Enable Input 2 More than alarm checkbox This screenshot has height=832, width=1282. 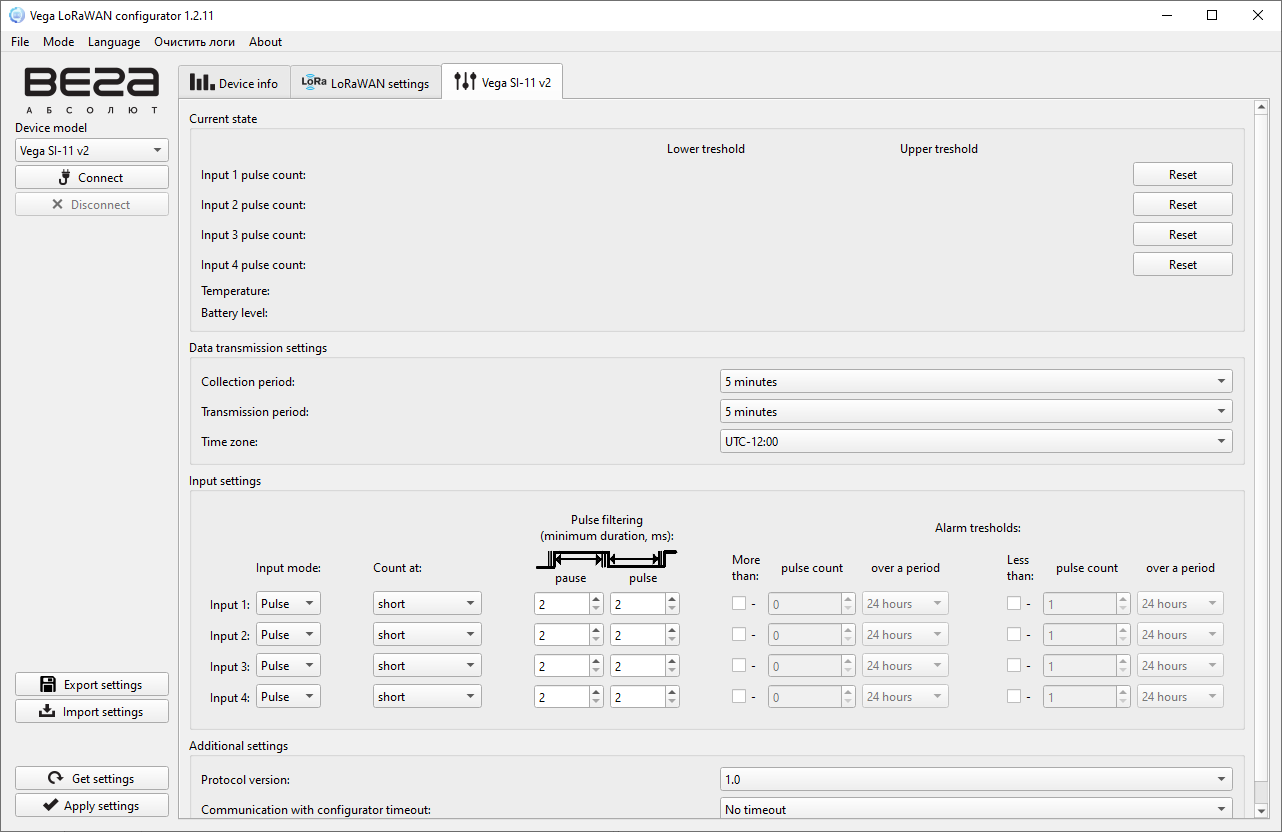tap(739, 635)
